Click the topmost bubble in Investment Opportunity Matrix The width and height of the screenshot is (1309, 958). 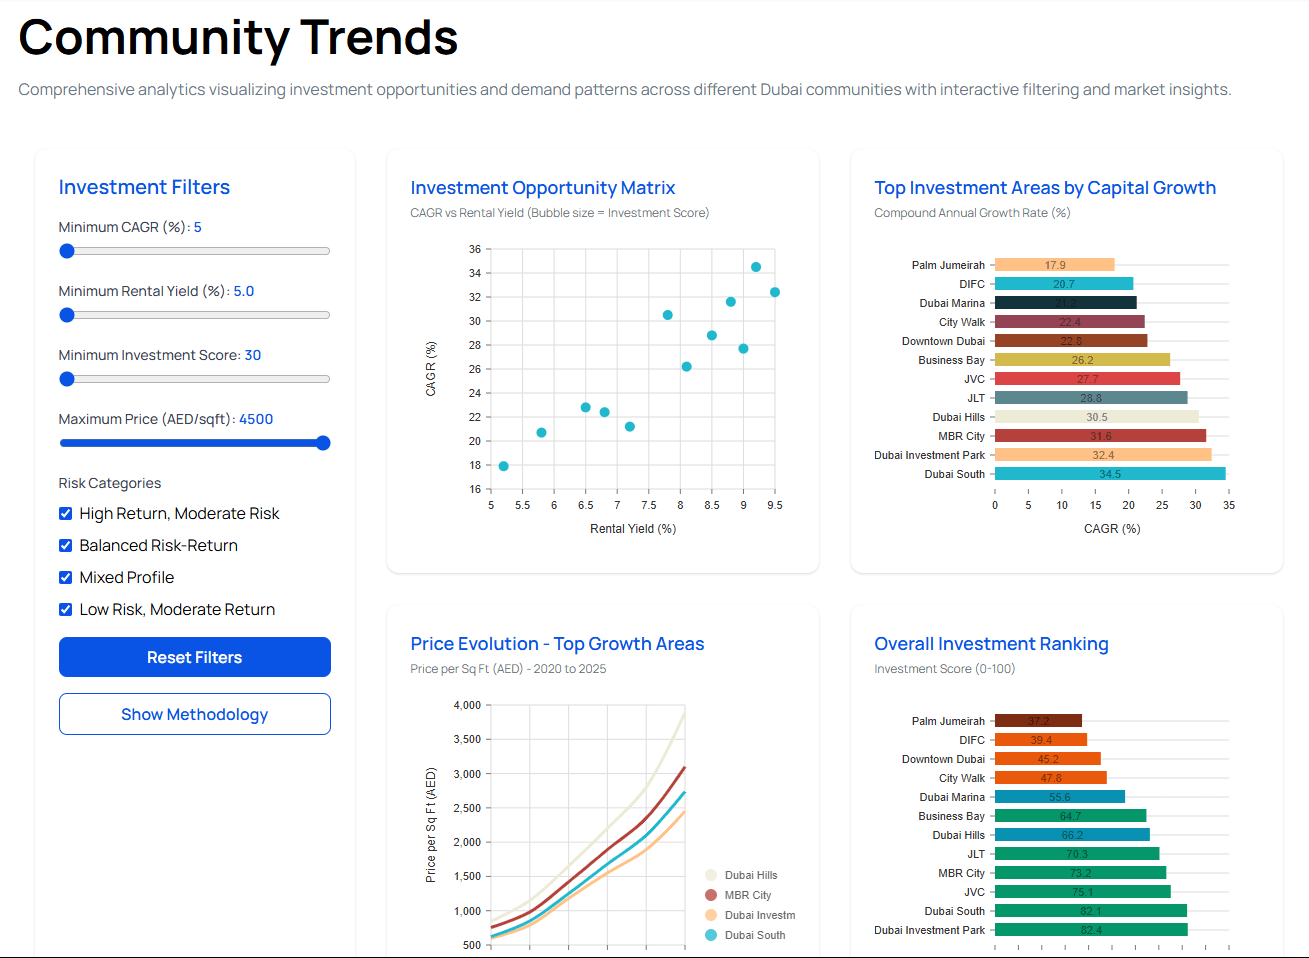pos(755,267)
